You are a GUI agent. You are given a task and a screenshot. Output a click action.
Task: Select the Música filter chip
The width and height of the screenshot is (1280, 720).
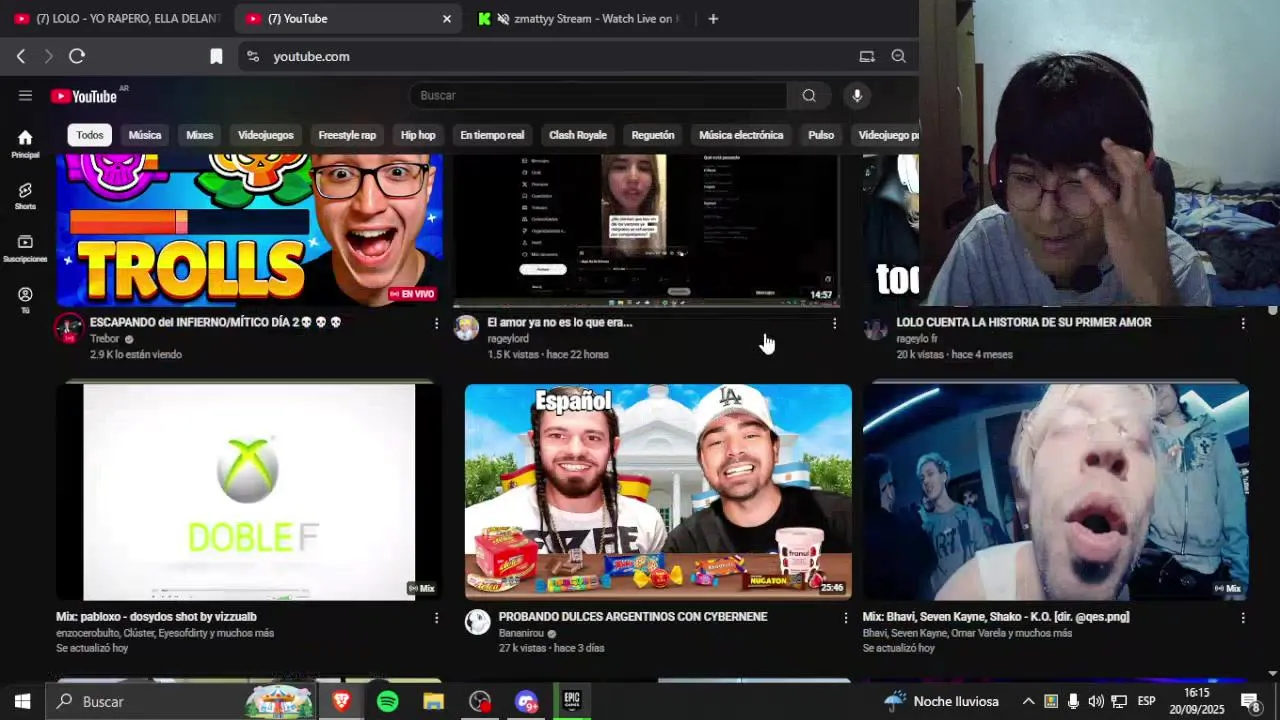click(x=145, y=135)
